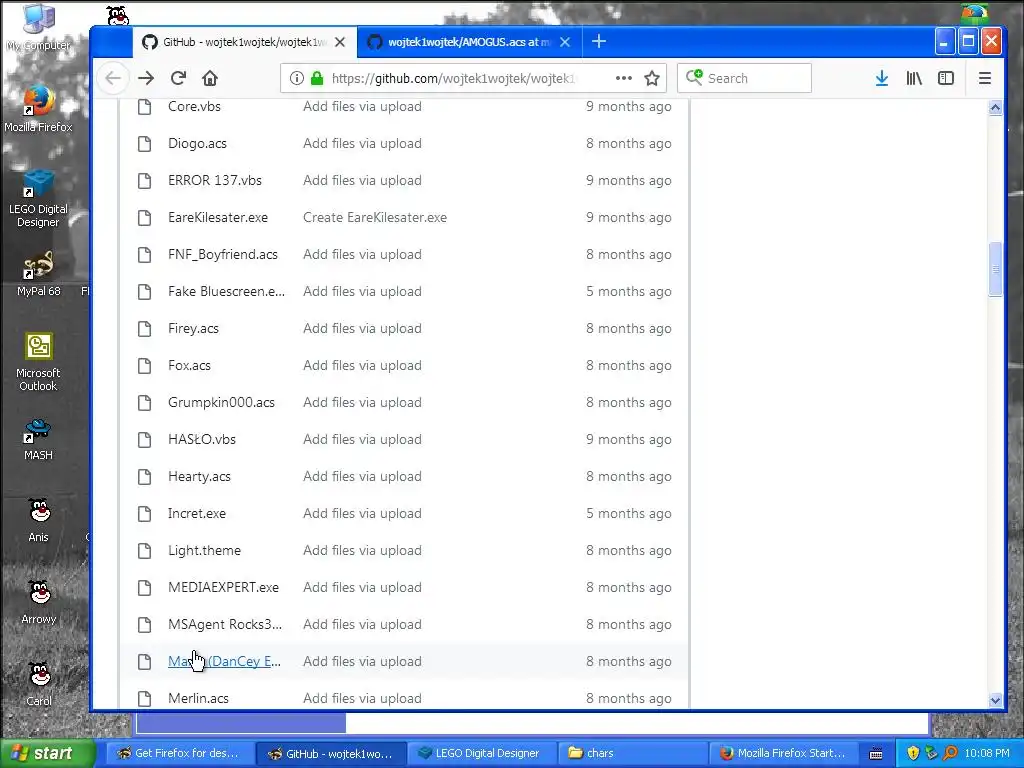This screenshot has height=768, width=1024.
Task: Open Core.vbs file link
Action: (194, 106)
